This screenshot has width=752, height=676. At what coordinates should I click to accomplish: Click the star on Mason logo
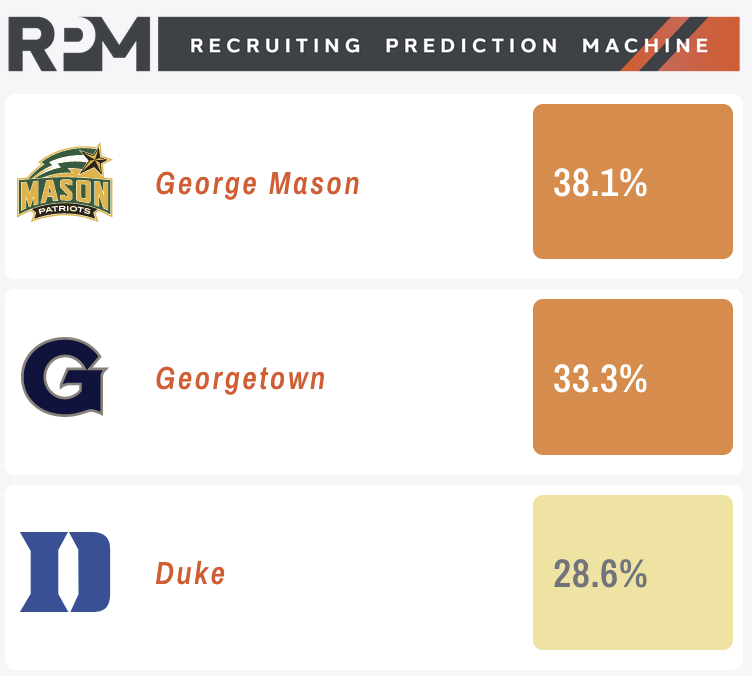(x=95, y=159)
